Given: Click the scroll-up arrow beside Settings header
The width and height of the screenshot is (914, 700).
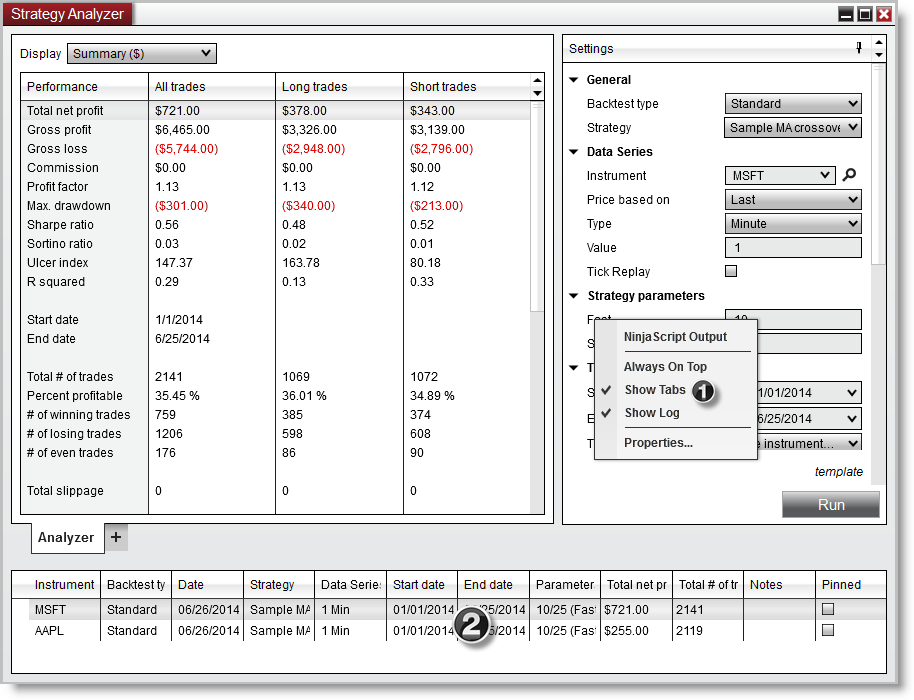Looking at the screenshot, I should pos(877,42).
